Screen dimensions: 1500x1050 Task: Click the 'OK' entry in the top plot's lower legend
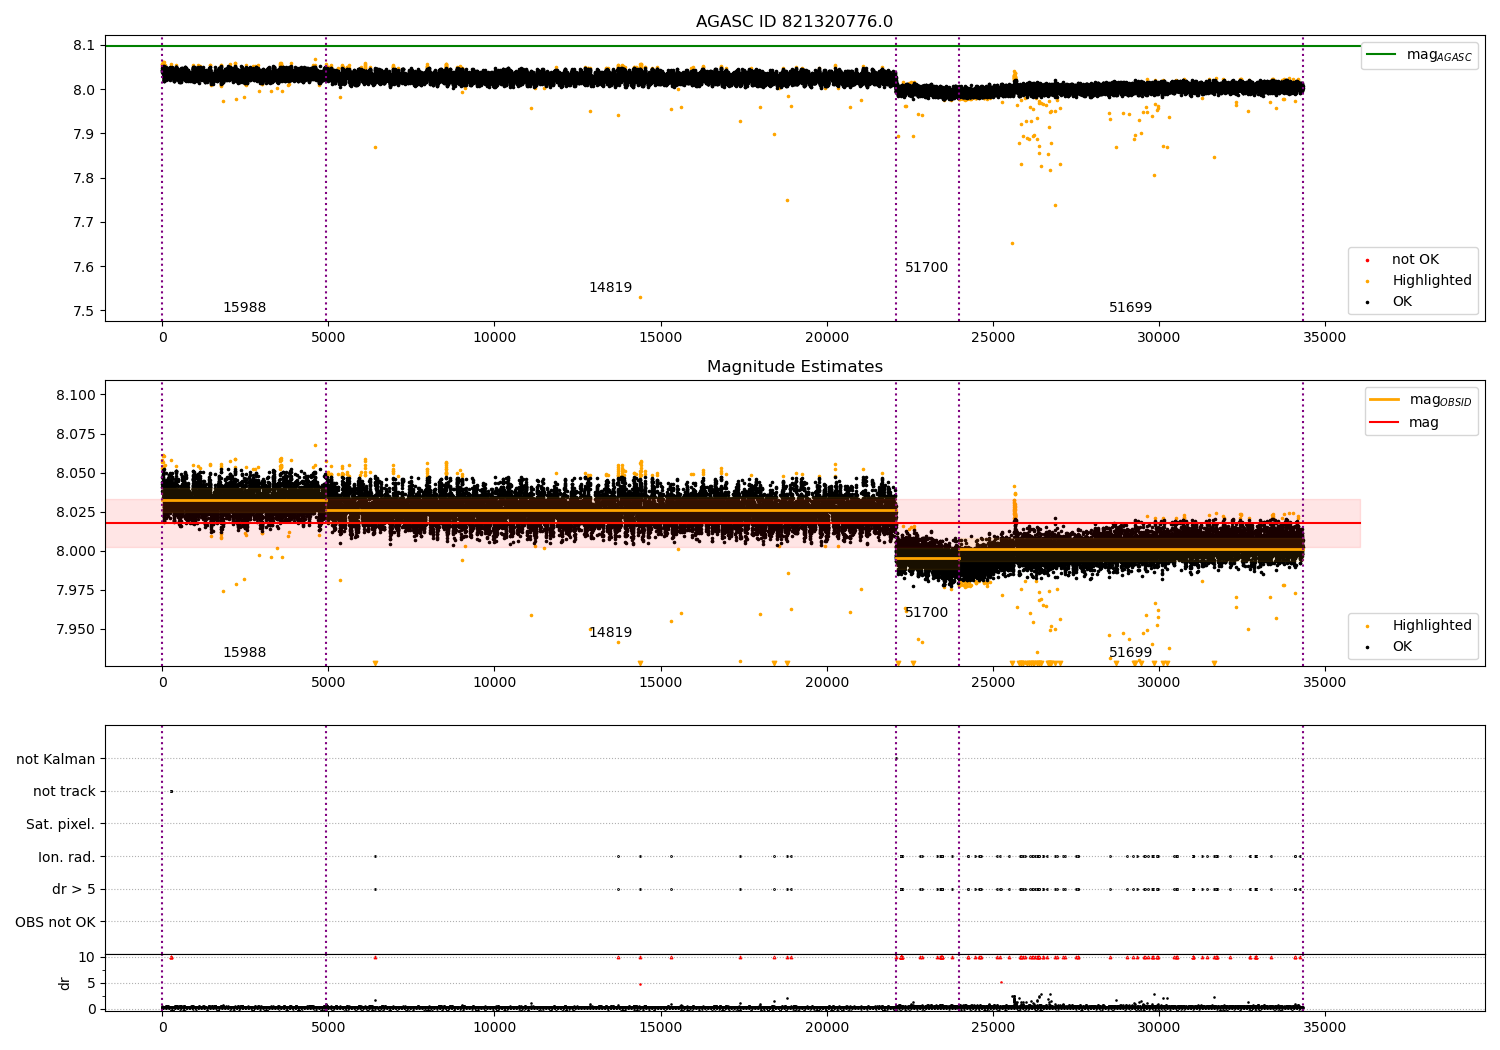[1390, 302]
